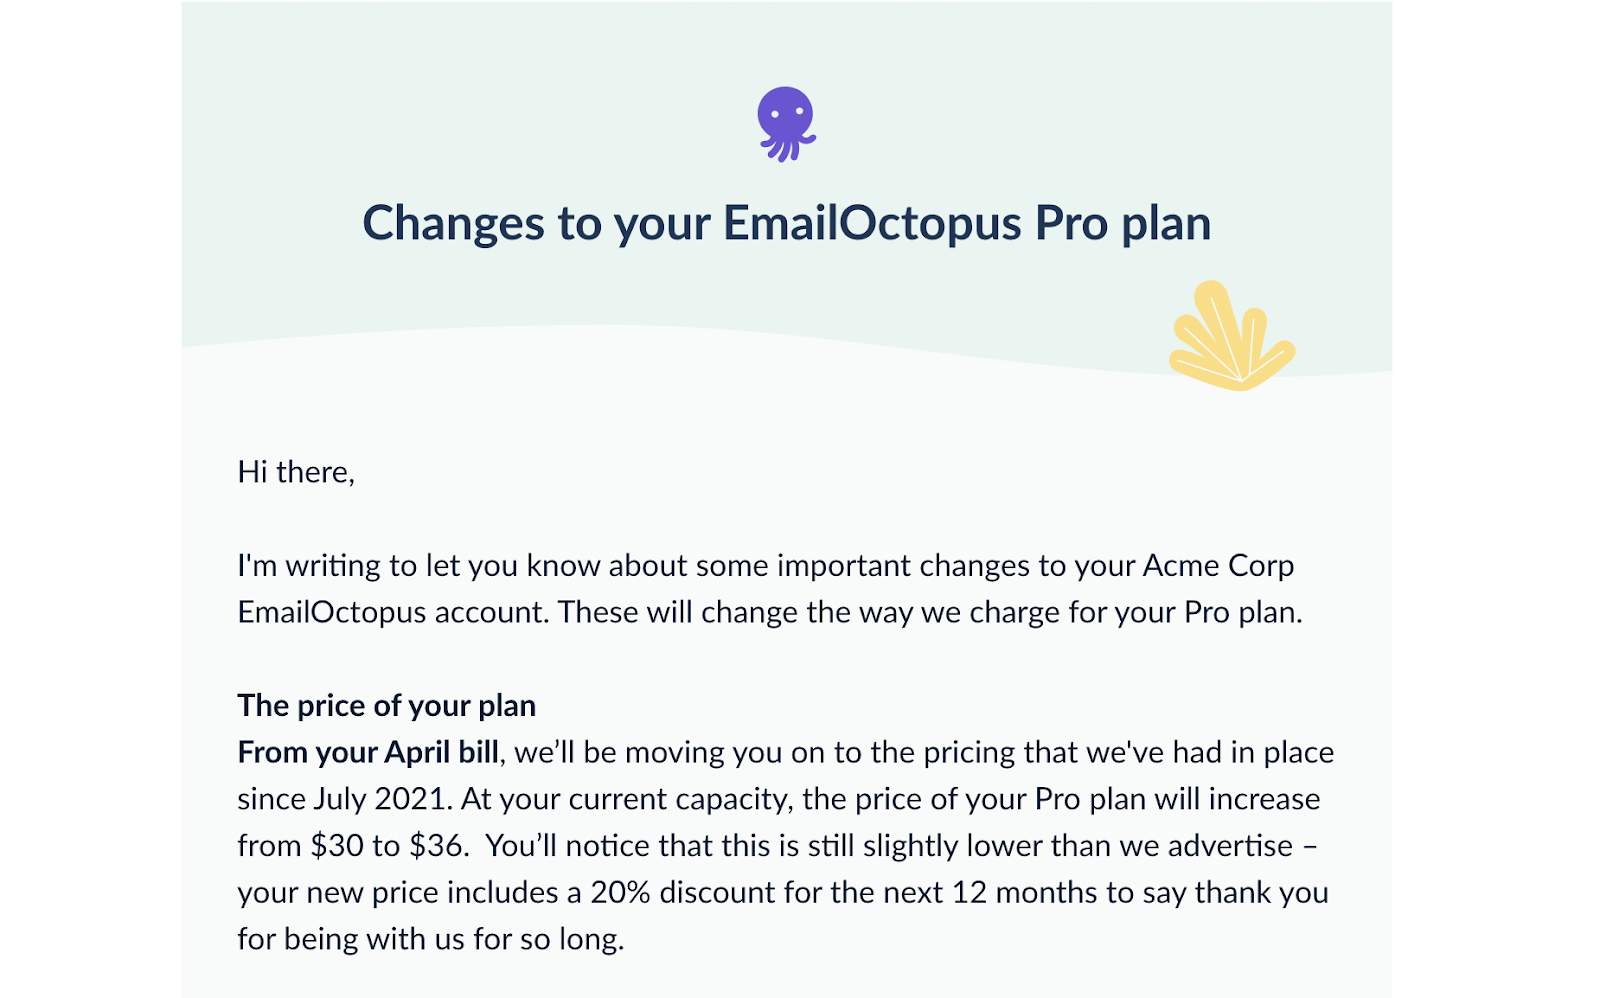
Task: Click the purple EmailOctopus octopus logo
Action: (x=786, y=124)
